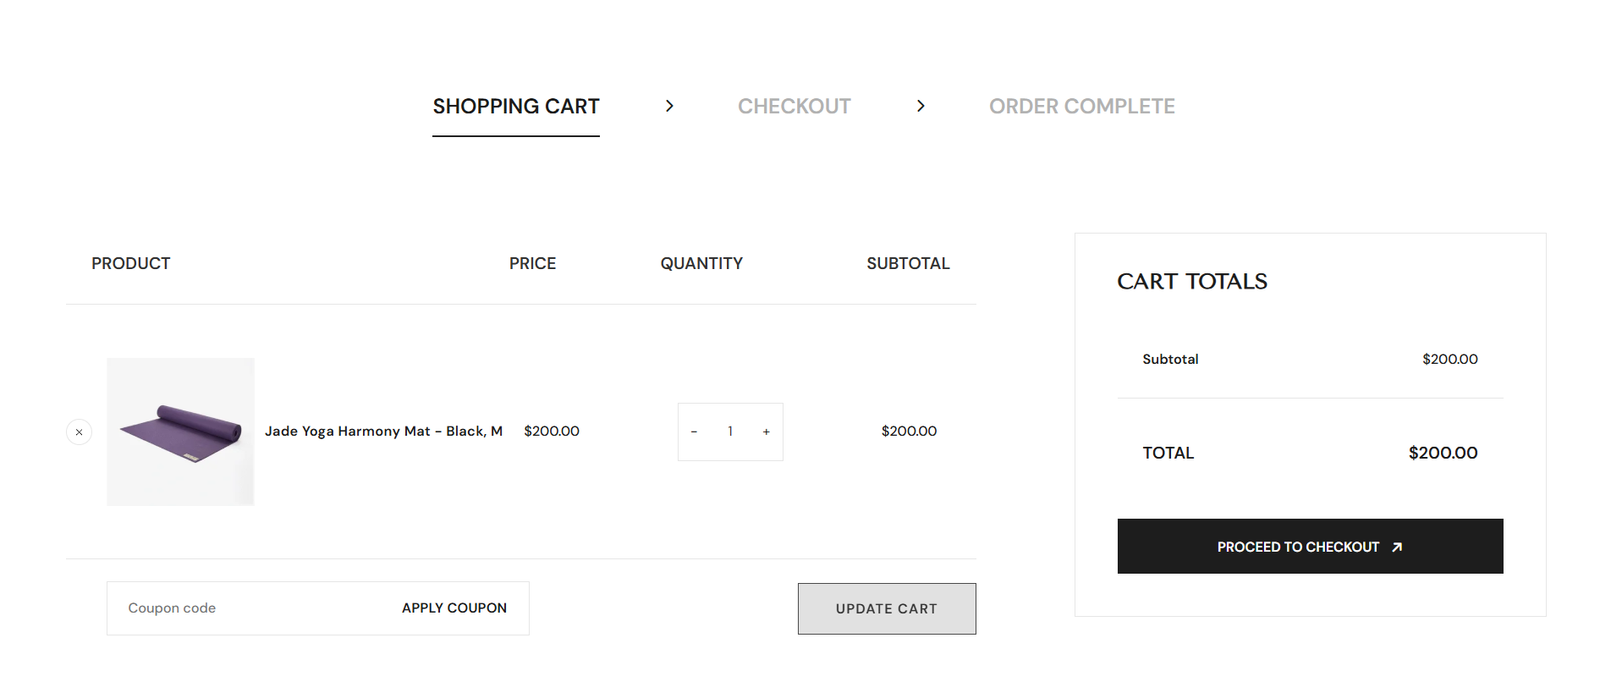This screenshot has width=1600, height=693.
Task: Go to the Checkout step
Action: pos(794,106)
